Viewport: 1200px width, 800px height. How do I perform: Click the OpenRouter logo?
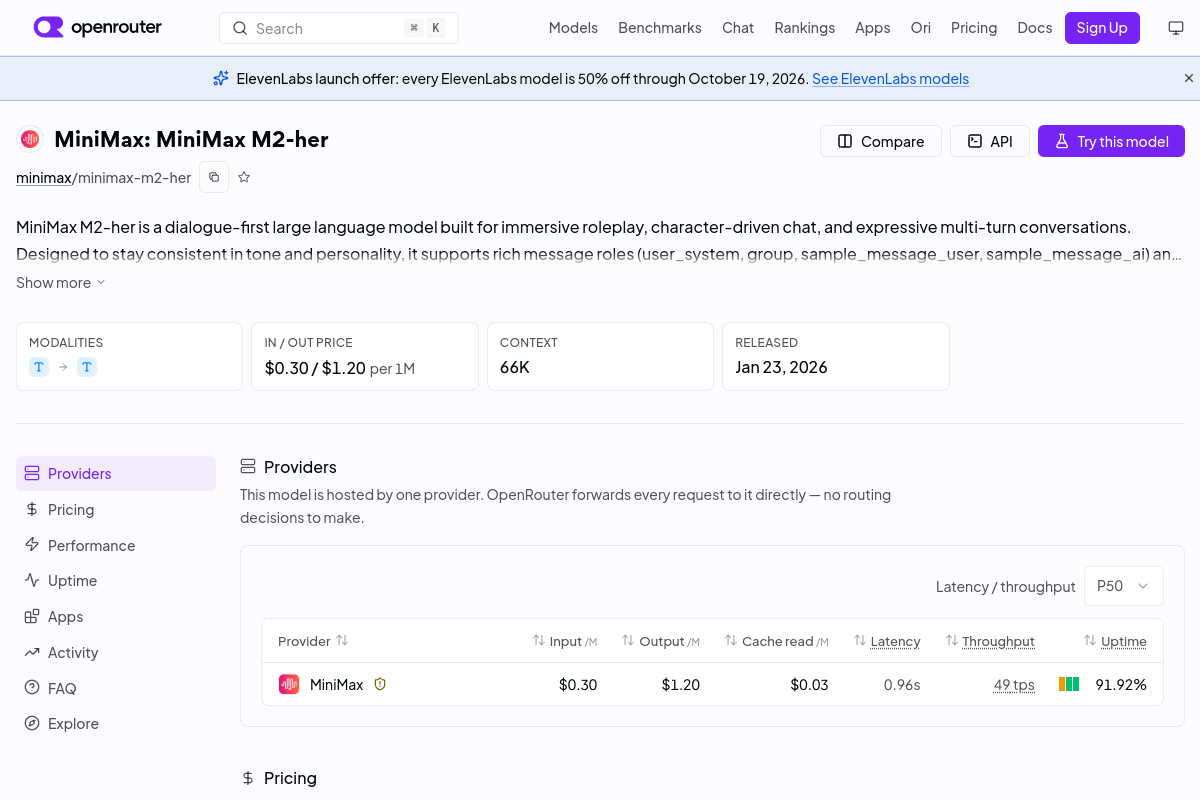[97, 28]
